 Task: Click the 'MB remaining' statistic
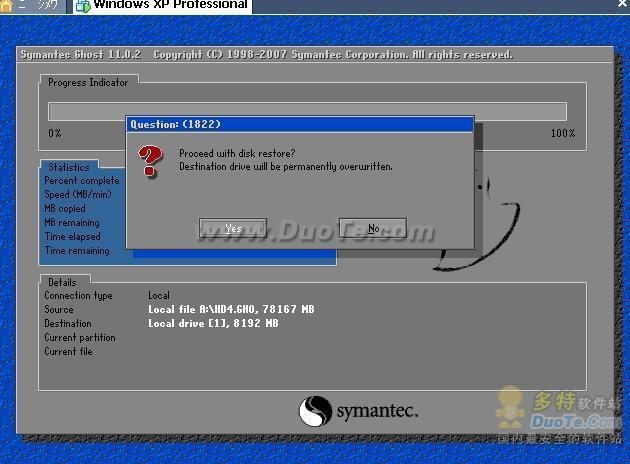click(x=72, y=223)
